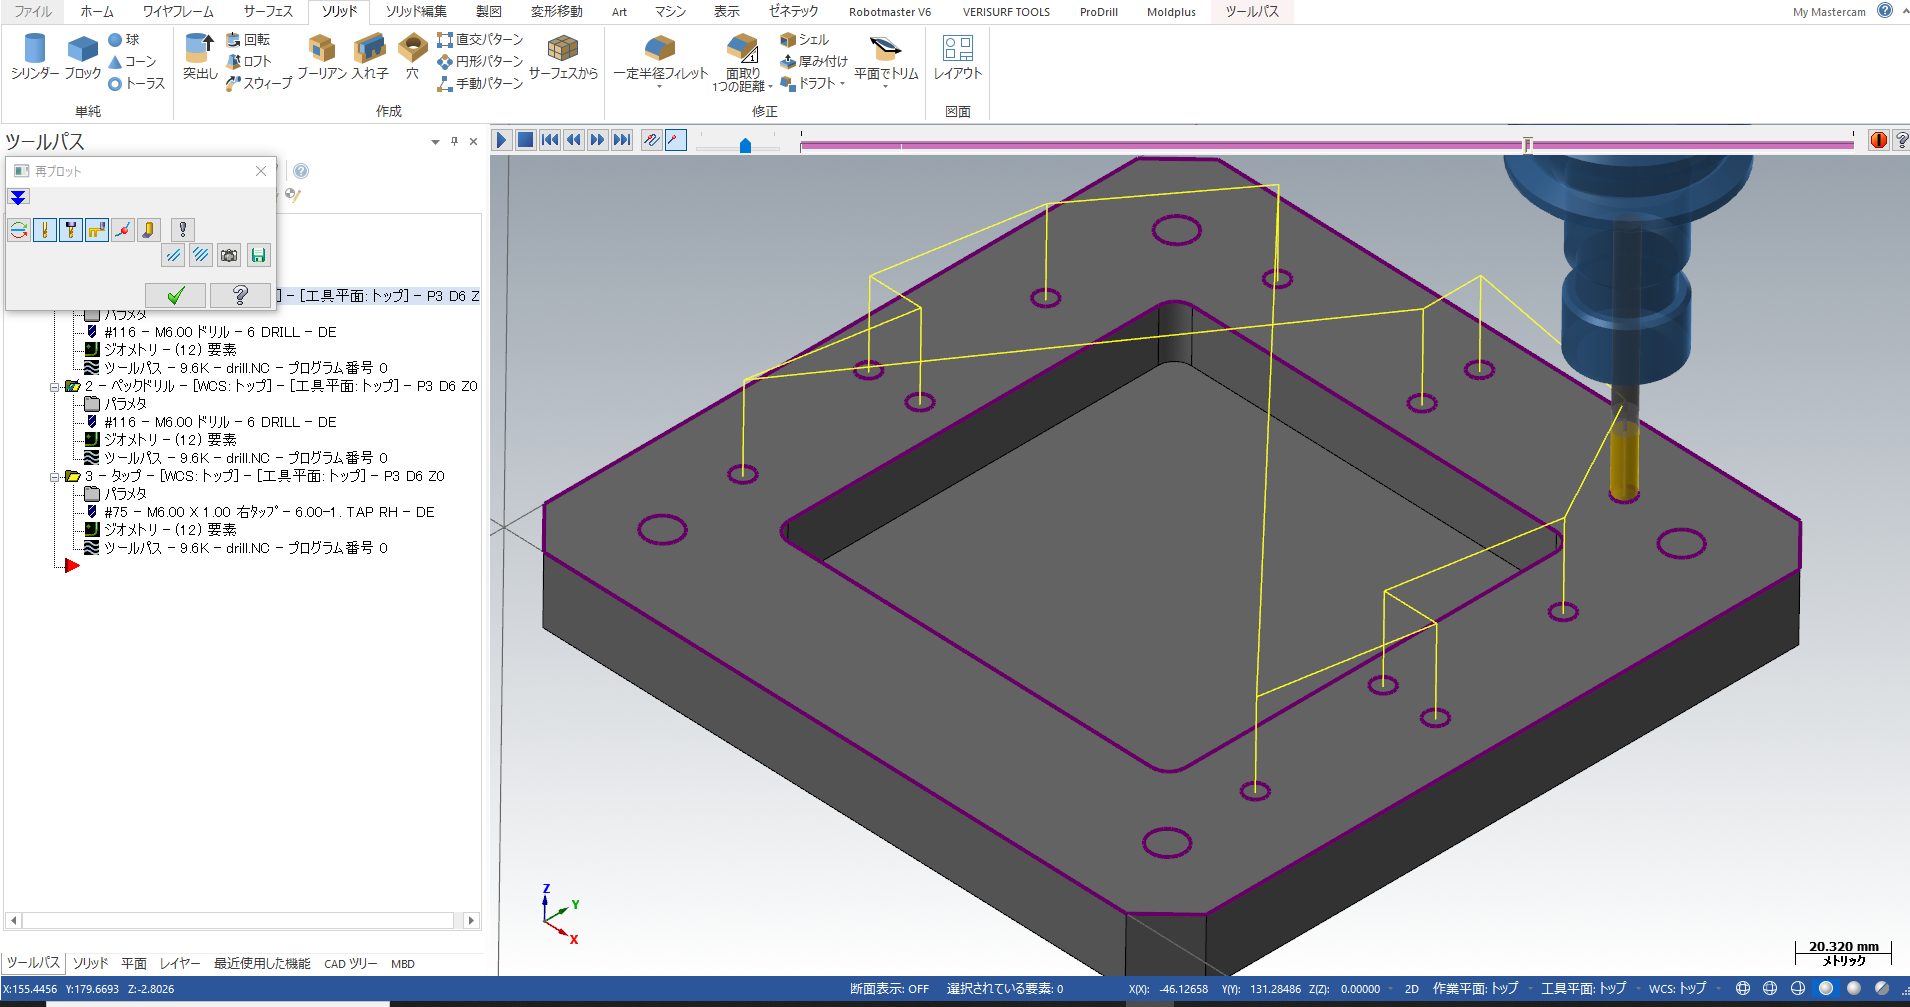Switch to the レイヤー panel tab
Viewport: 1910px width, 1007px height.
point(180,963)
